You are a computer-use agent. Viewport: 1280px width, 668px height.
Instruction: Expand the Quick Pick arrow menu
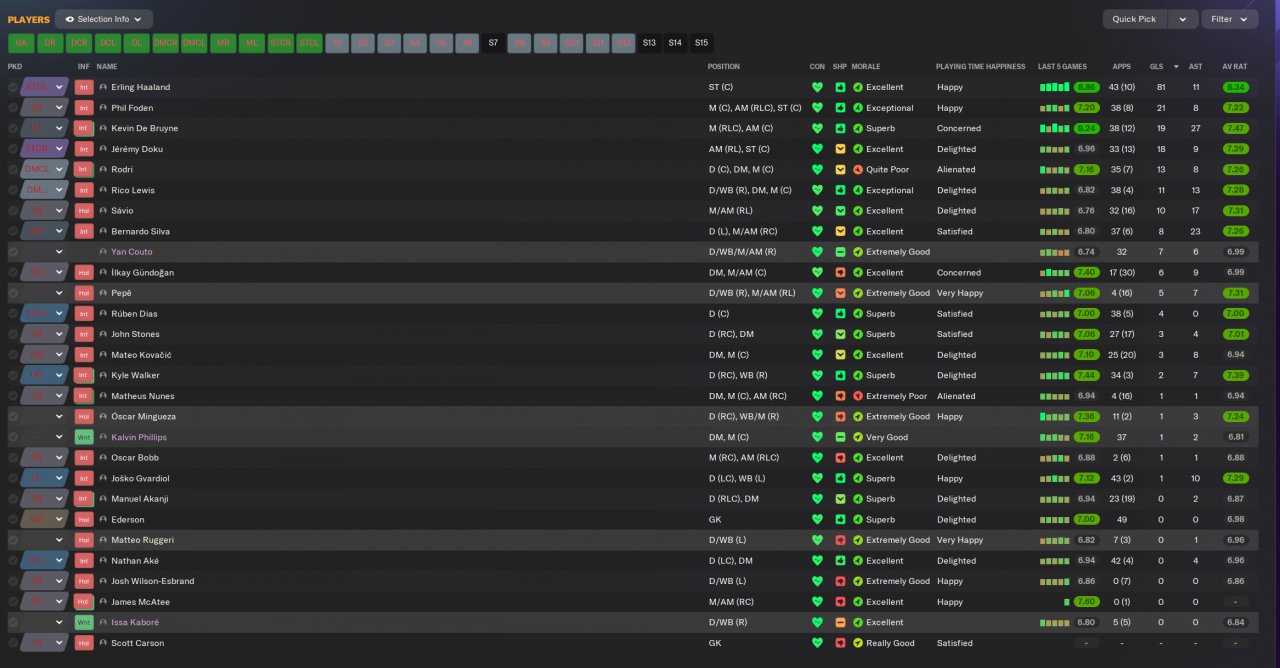(x=1183, y=19)
